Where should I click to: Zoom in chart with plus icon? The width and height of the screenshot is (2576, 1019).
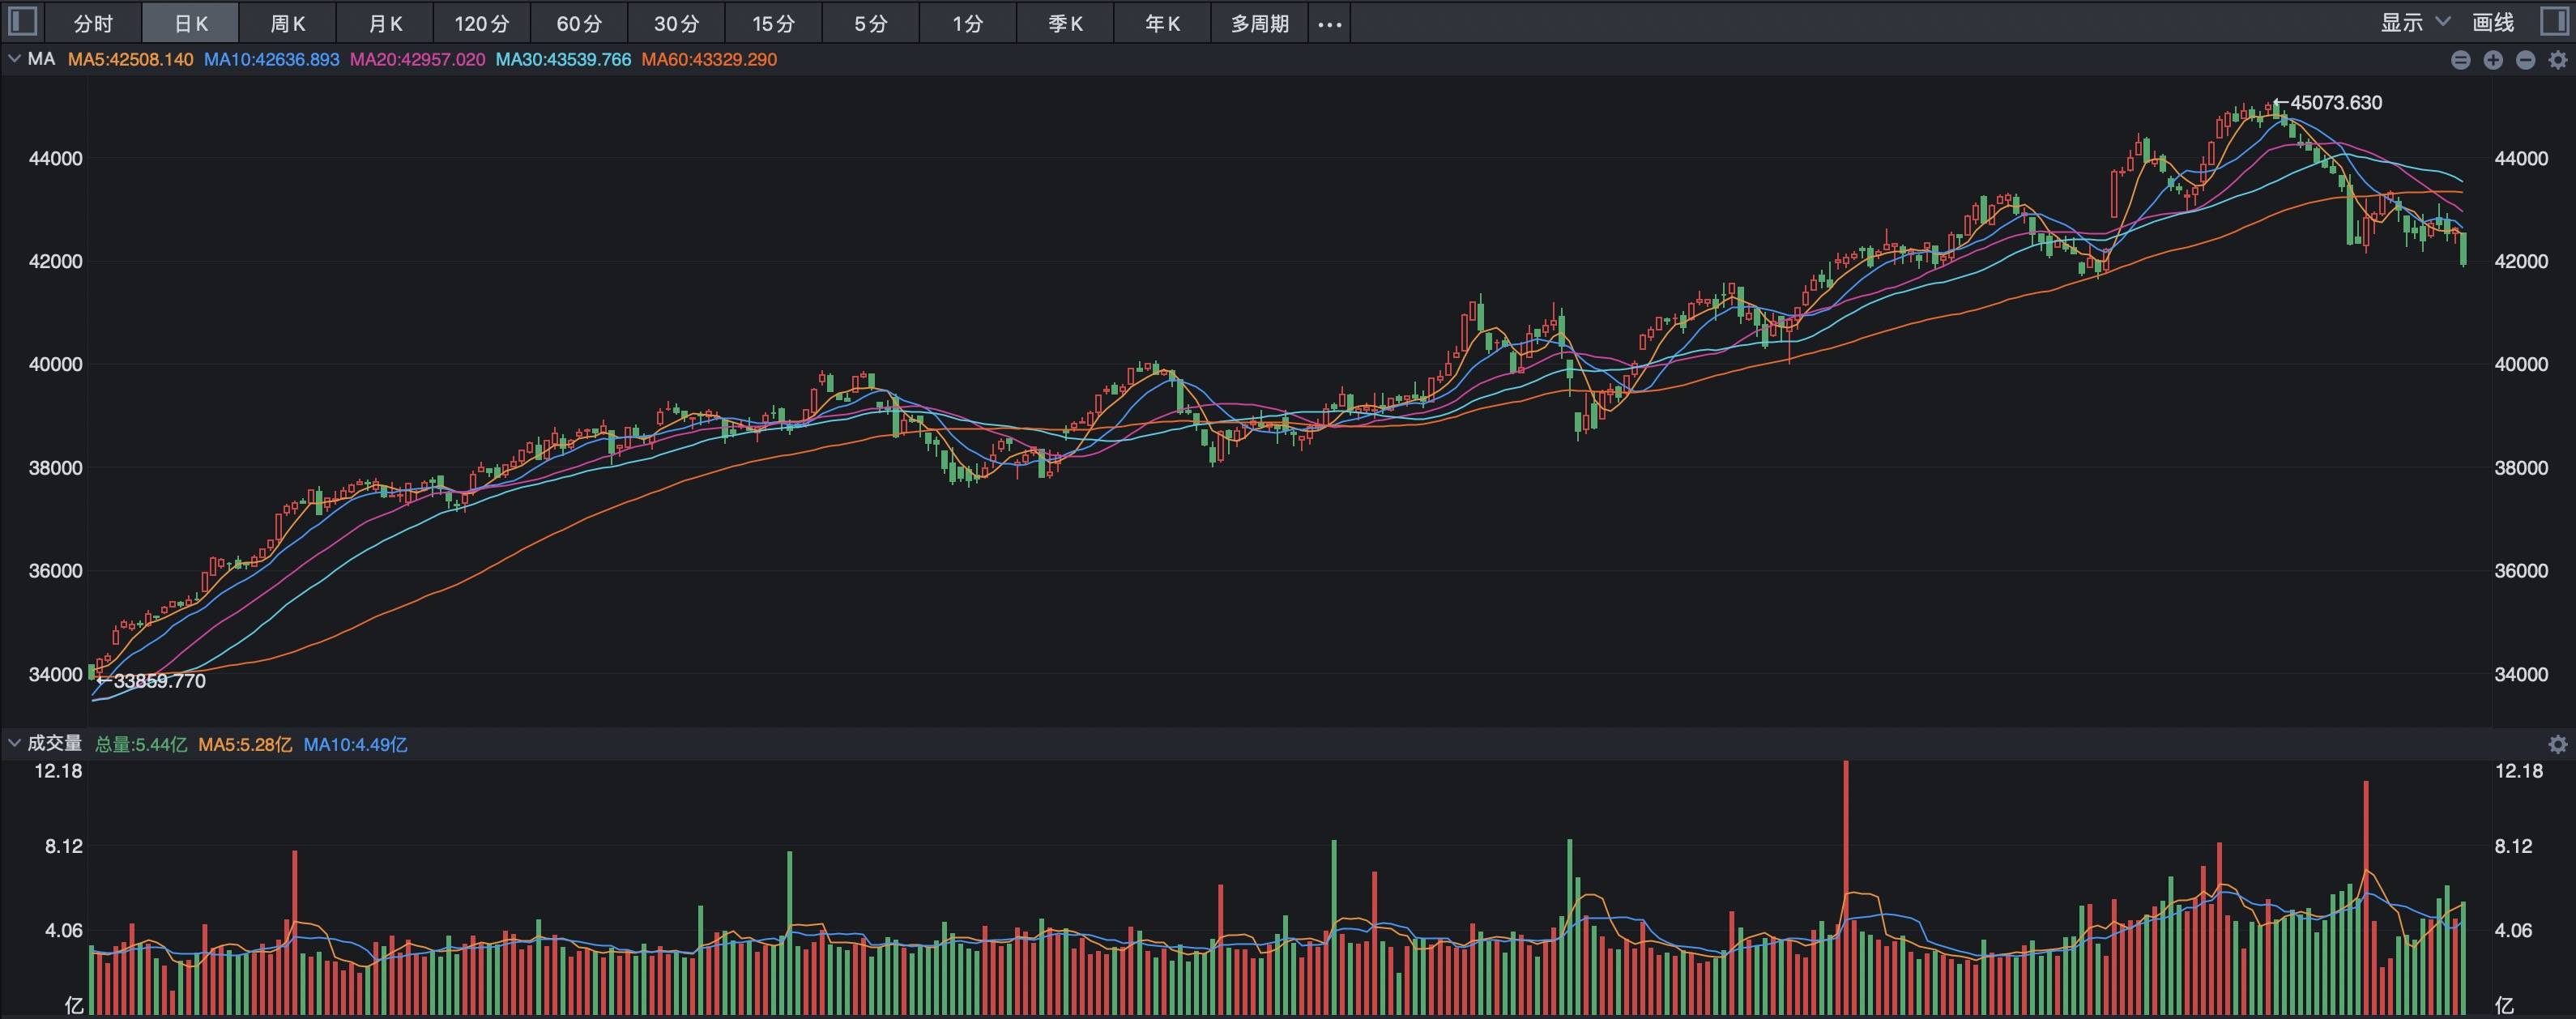pyautogui.click(x=2493, y=60)
